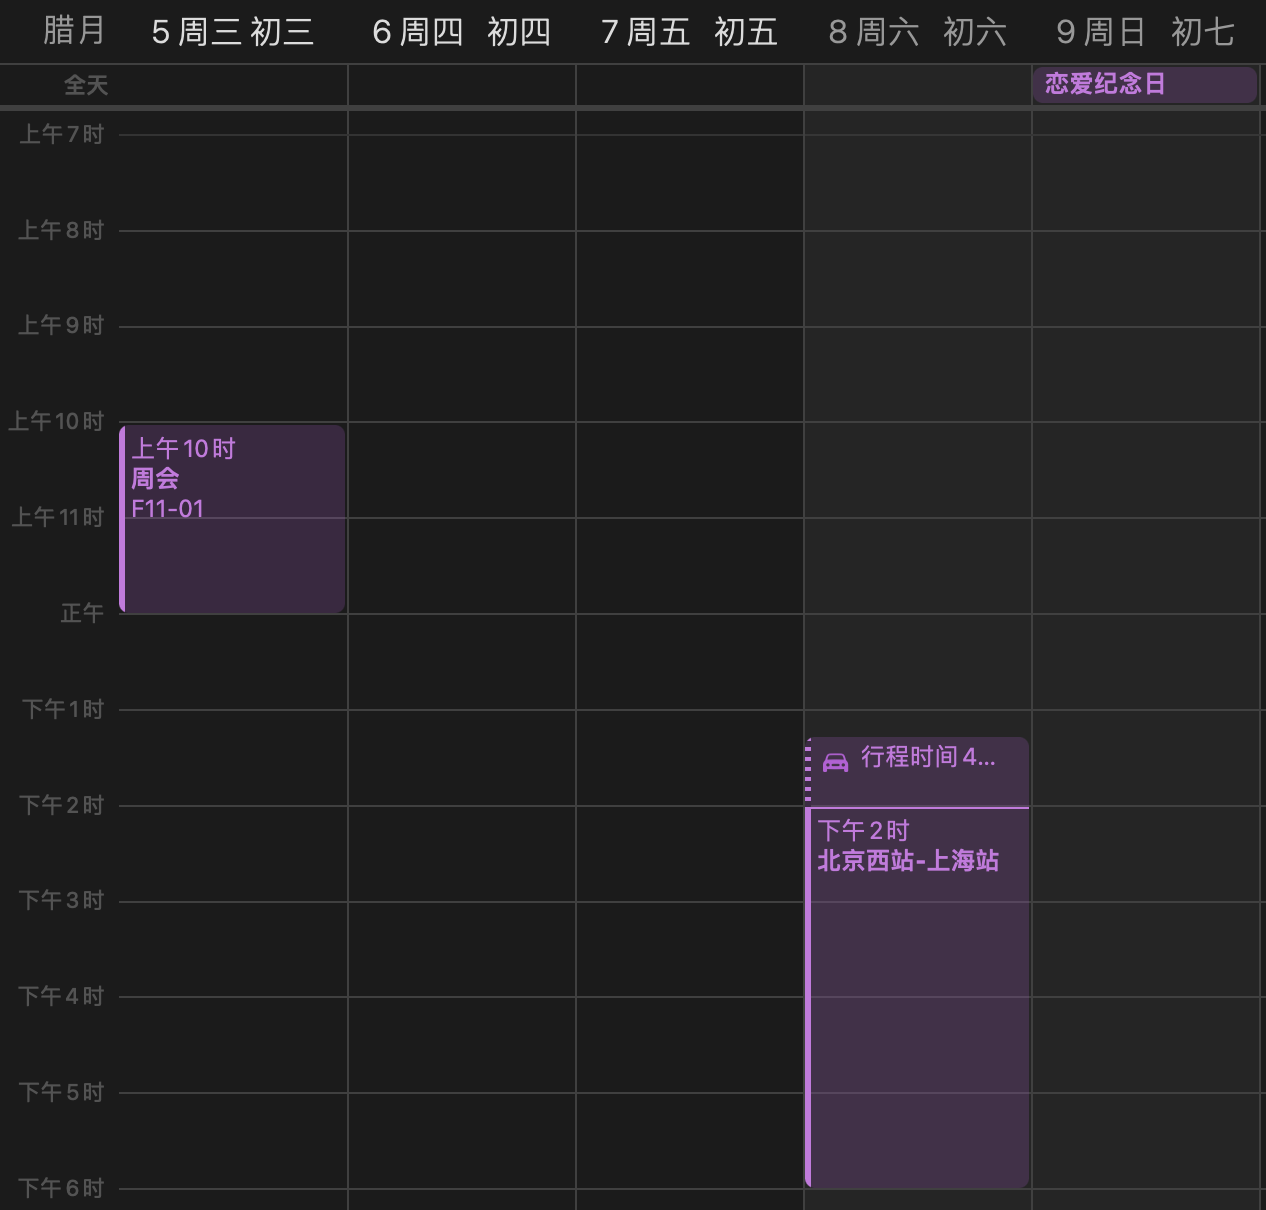Click the car icon in travel time block
This screenshot has width=1266, height=1210.
(x=835, y=762)
